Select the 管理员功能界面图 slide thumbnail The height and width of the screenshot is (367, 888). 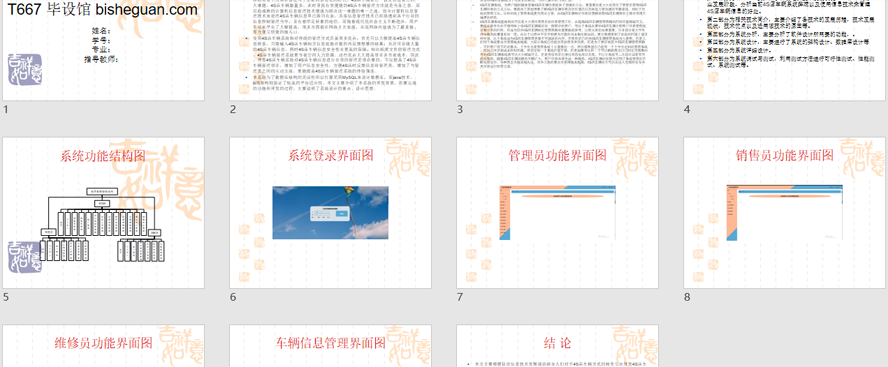point(557,212)
